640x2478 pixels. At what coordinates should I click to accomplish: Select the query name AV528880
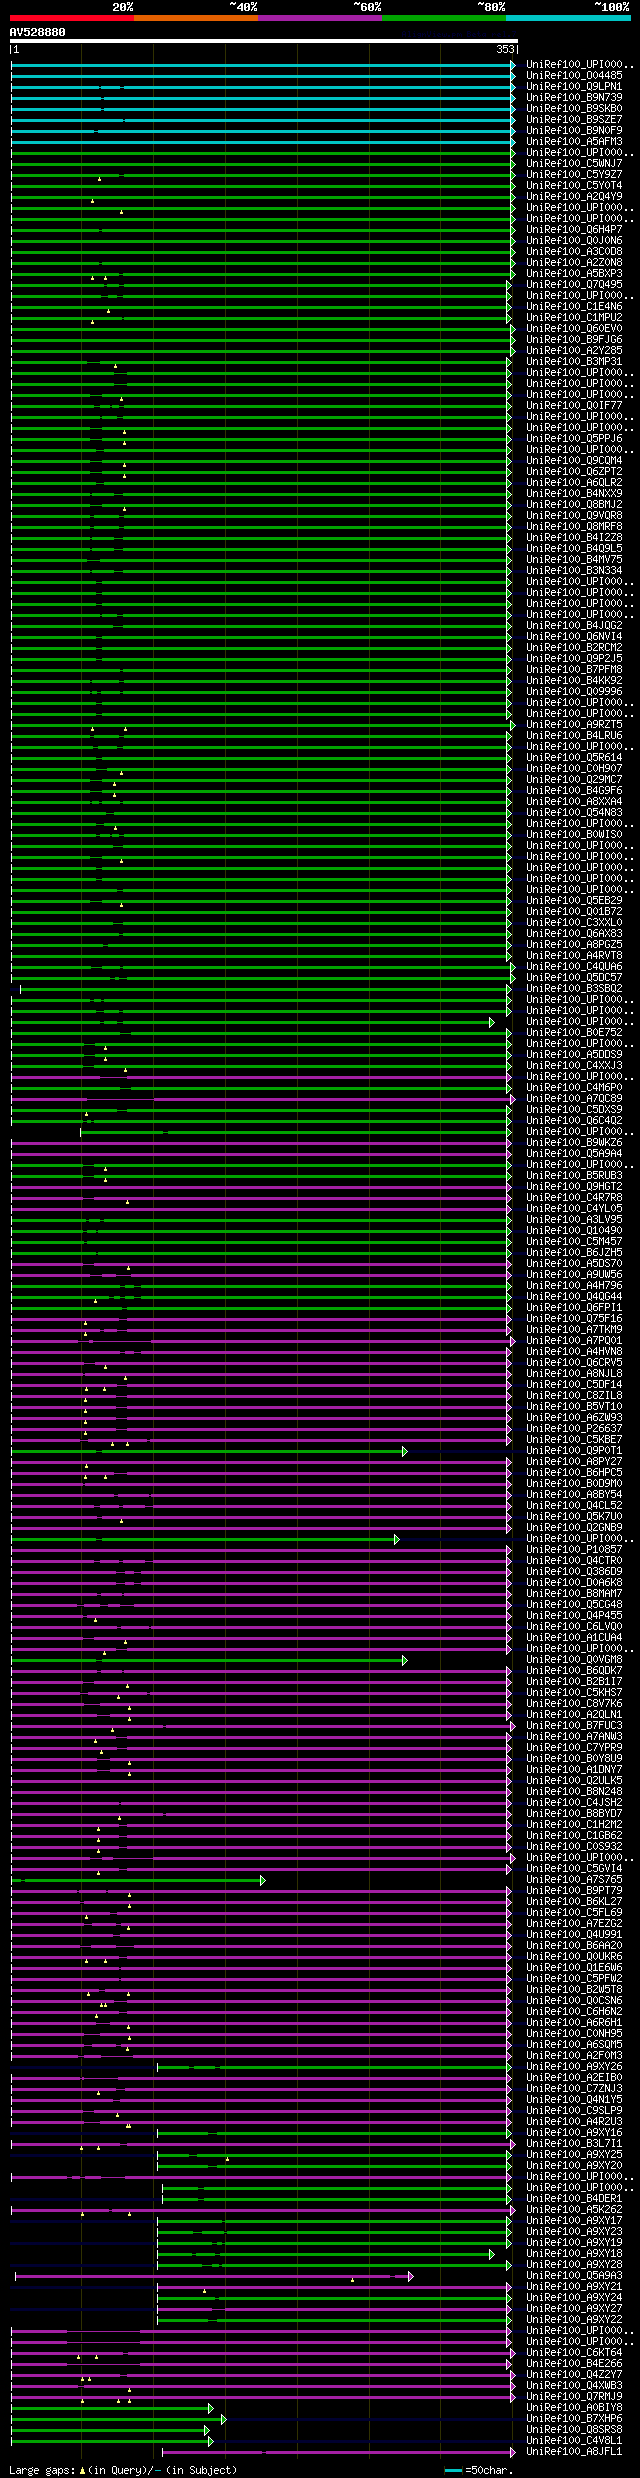click(38, 32)
